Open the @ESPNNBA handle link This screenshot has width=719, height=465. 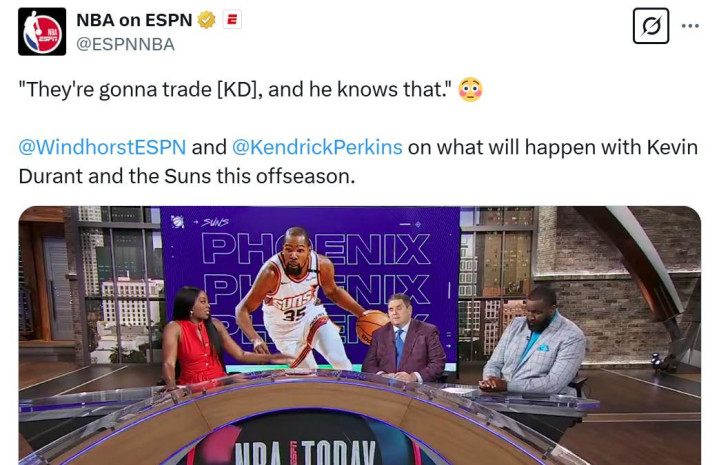(x=125, y=44)
